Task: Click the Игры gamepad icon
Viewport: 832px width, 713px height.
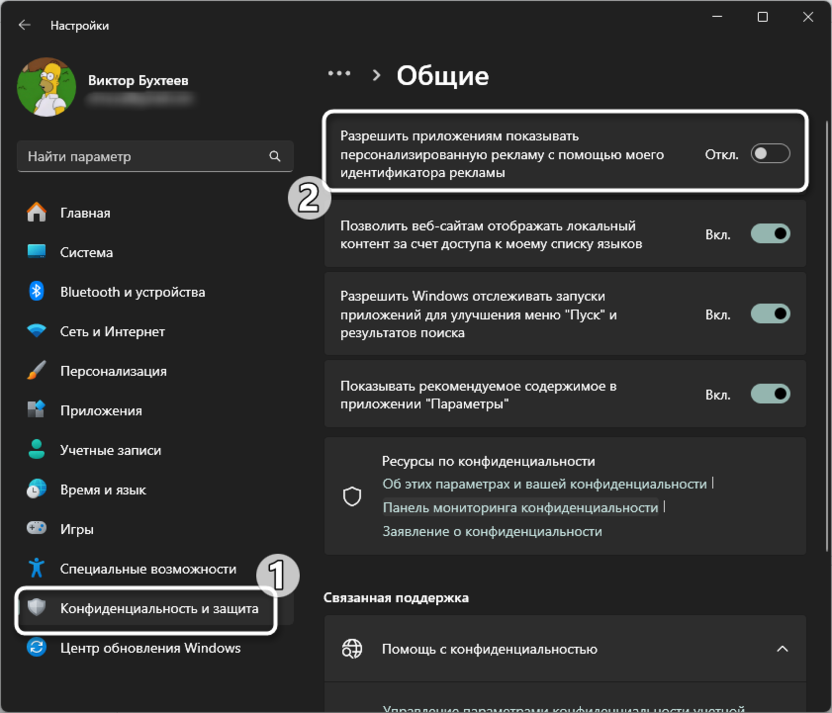Action: [37, 528]
